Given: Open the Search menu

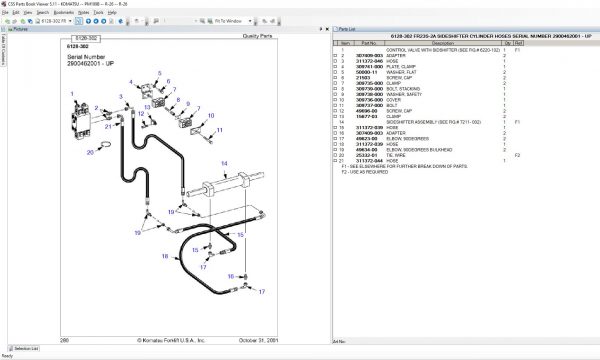Looking at the screenshot, I should click(43, 13).
